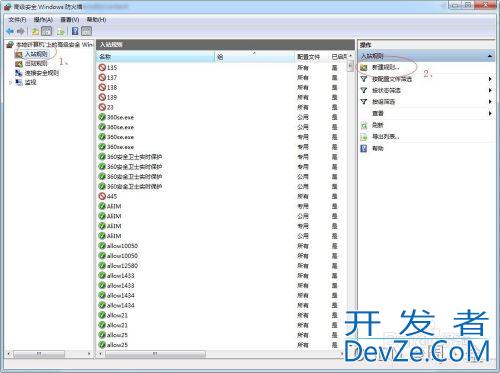Open the 查看(V) menu
The width and height of the screenshot is (500, 373).
click(x=70, y=20)
